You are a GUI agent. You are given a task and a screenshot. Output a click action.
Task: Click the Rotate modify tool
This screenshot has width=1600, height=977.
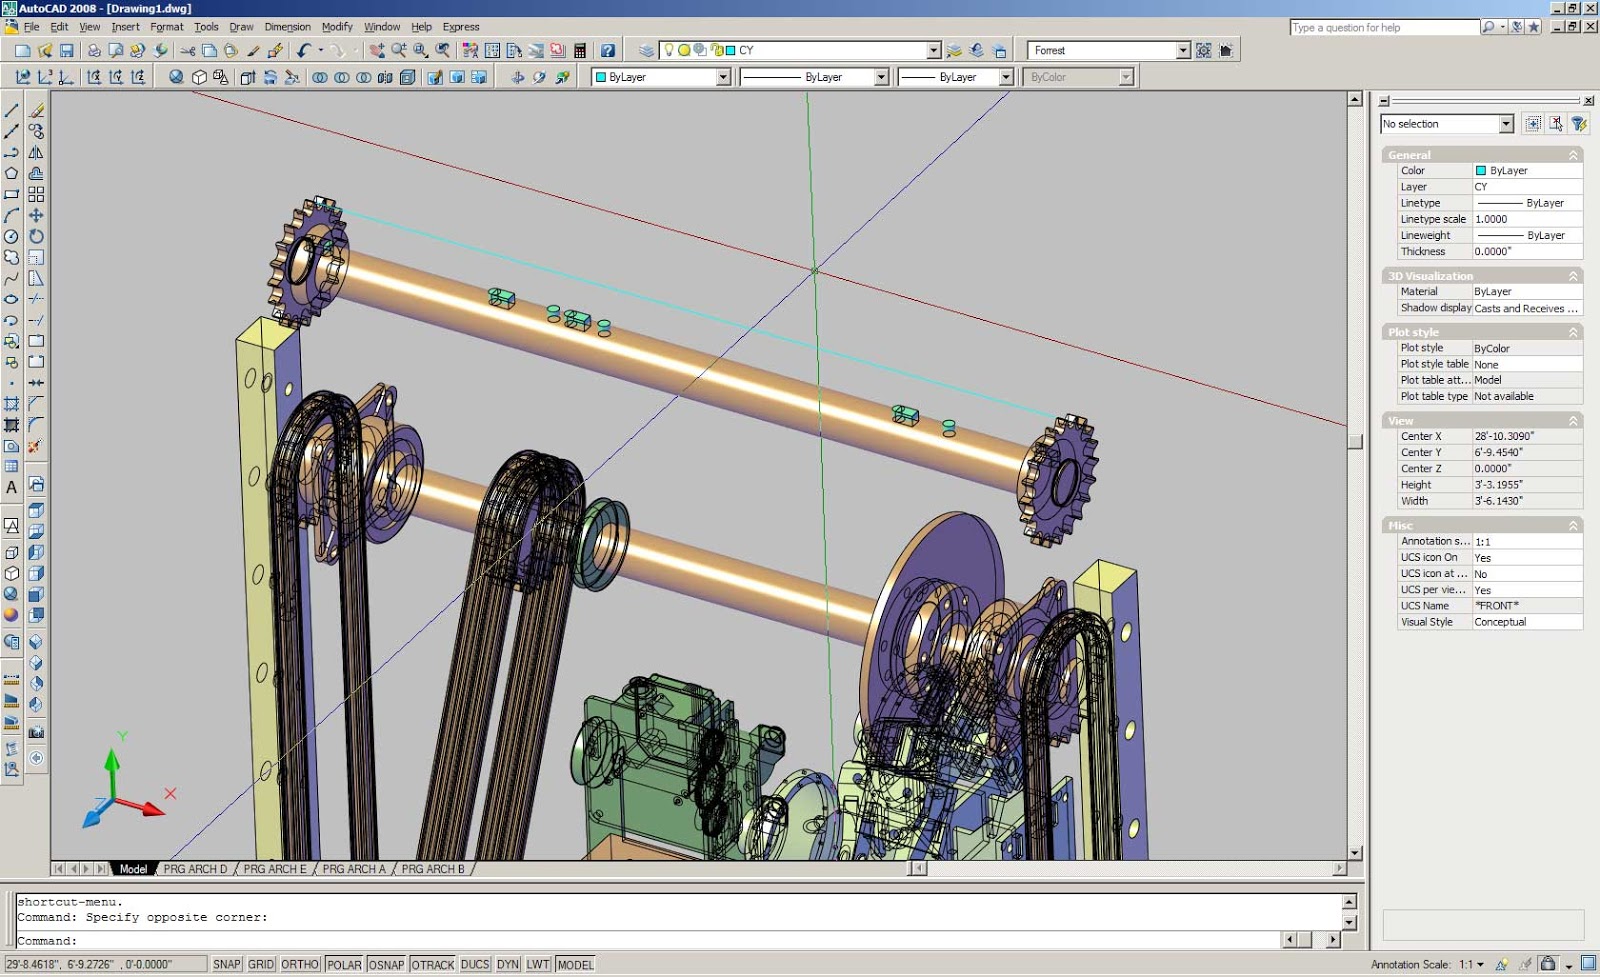coord(37,237)
